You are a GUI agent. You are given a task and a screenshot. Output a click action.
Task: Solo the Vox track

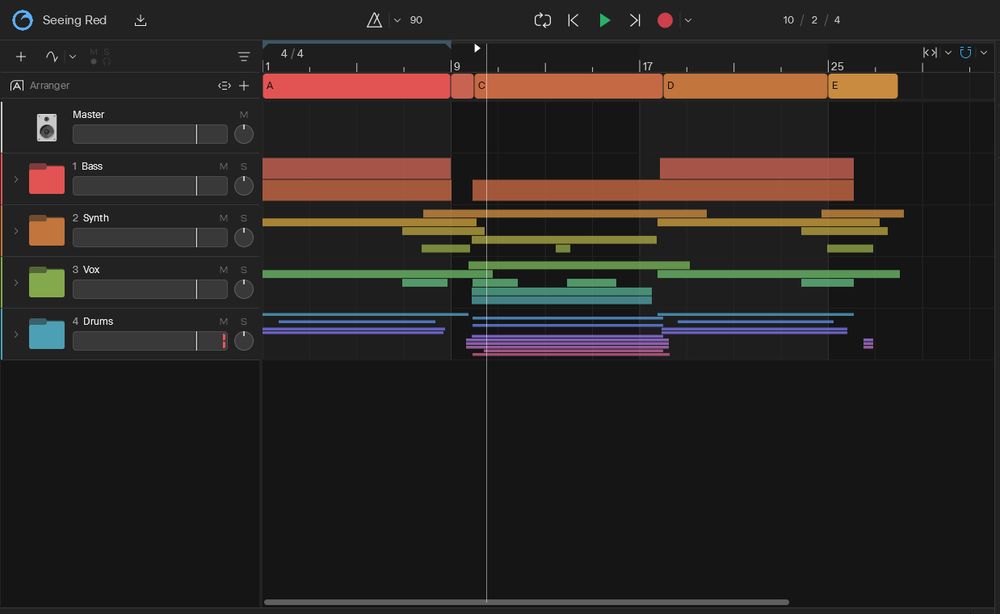coord(244,269)
